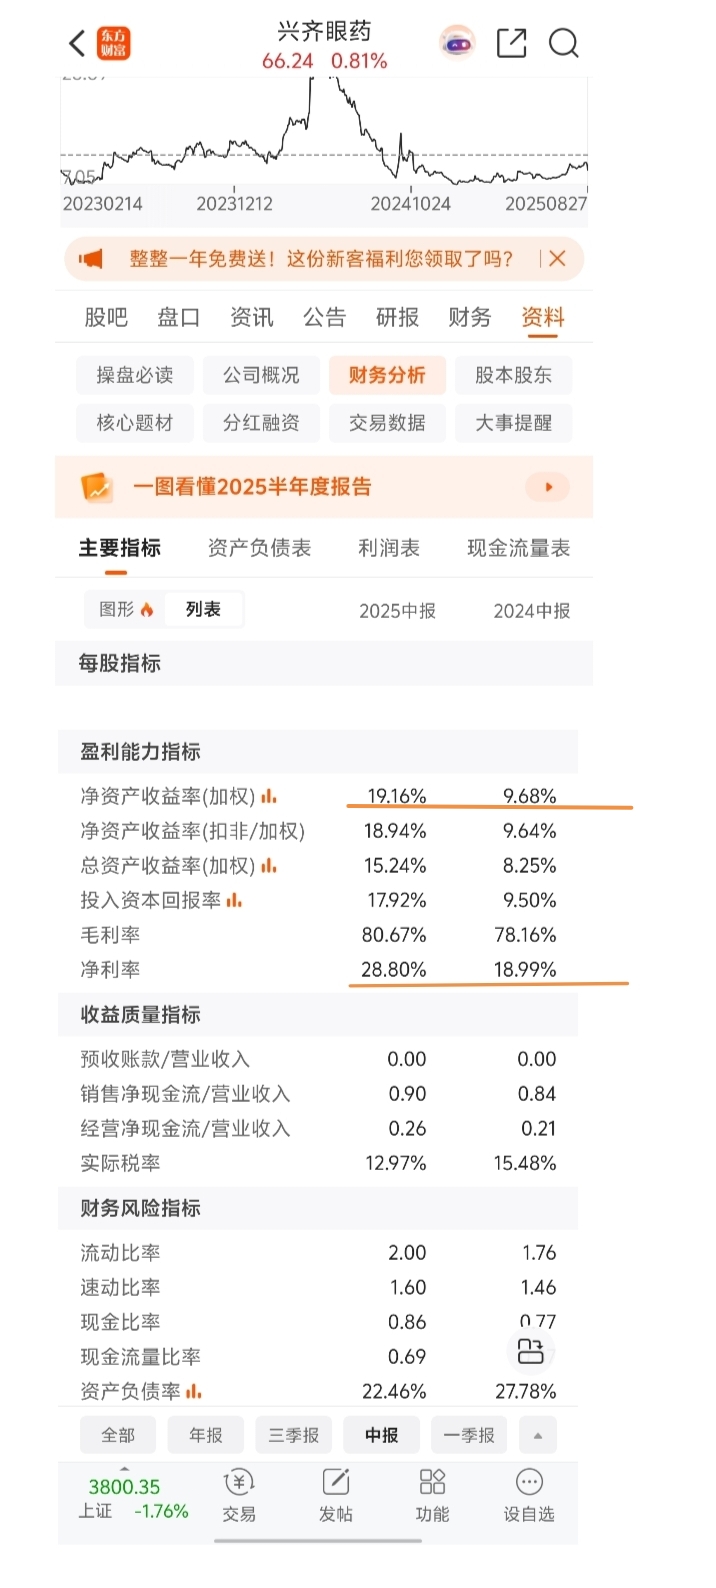The width and height of the screenshot is (716, 1588).
Task: Open the 分红融资 section button
Action: tap(261, 423)
